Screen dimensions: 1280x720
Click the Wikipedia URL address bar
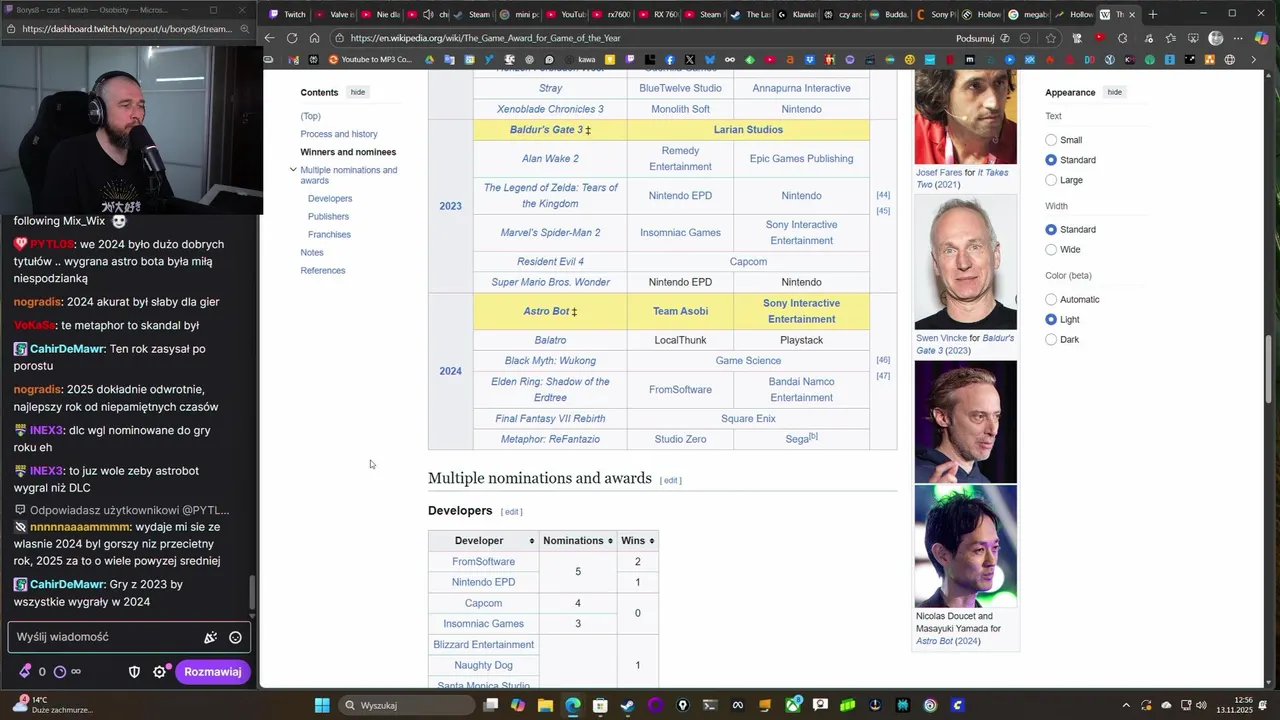[640, 38]
